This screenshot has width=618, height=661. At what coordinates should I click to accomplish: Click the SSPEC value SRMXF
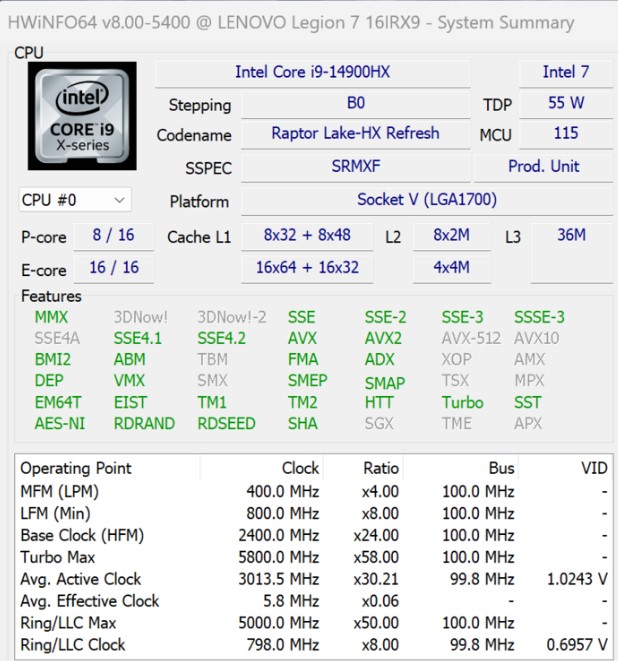355,167
